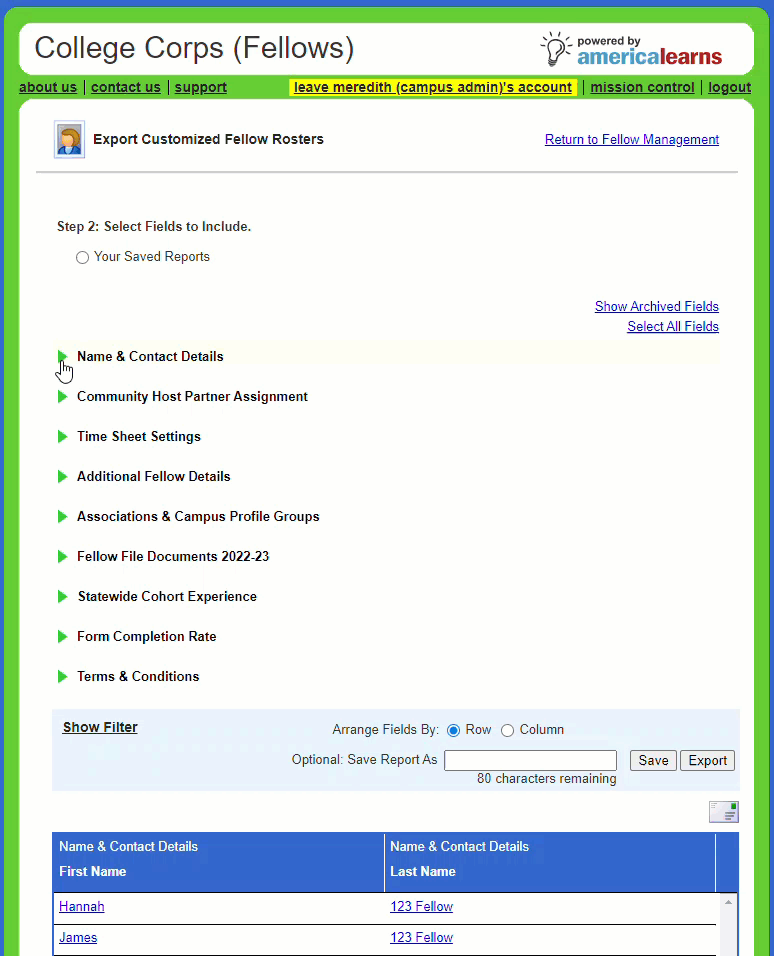The image size is (774, 956).
Task: Expand Name & Contact Details section
Action: coord(63,357)
